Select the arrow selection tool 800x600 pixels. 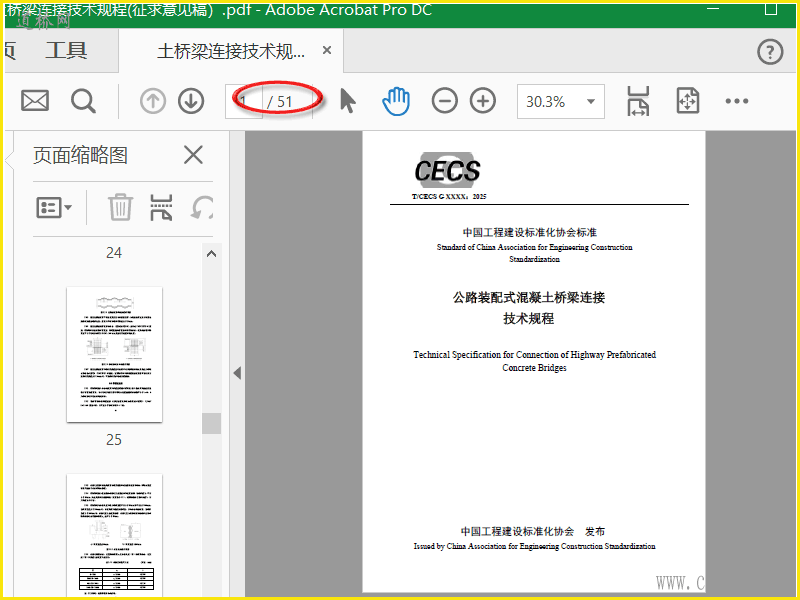(x=347, y=101)
